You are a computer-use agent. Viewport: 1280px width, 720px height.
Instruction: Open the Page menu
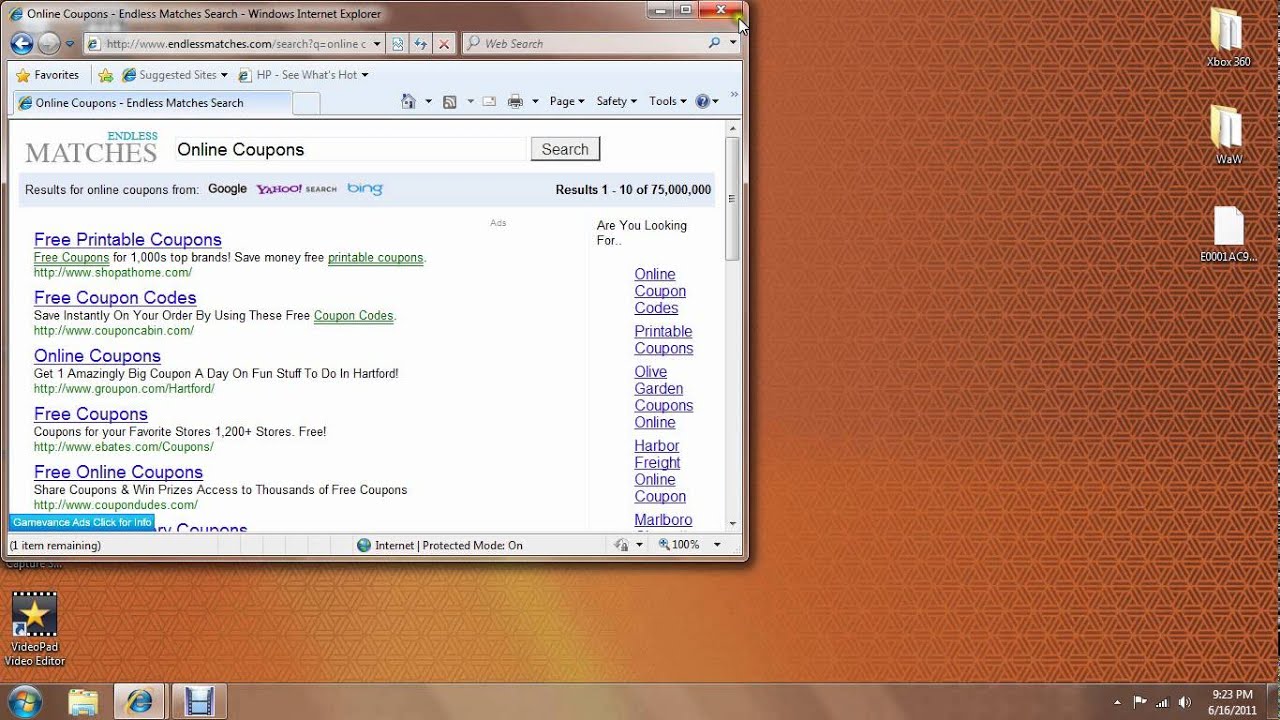click(567, 101)
